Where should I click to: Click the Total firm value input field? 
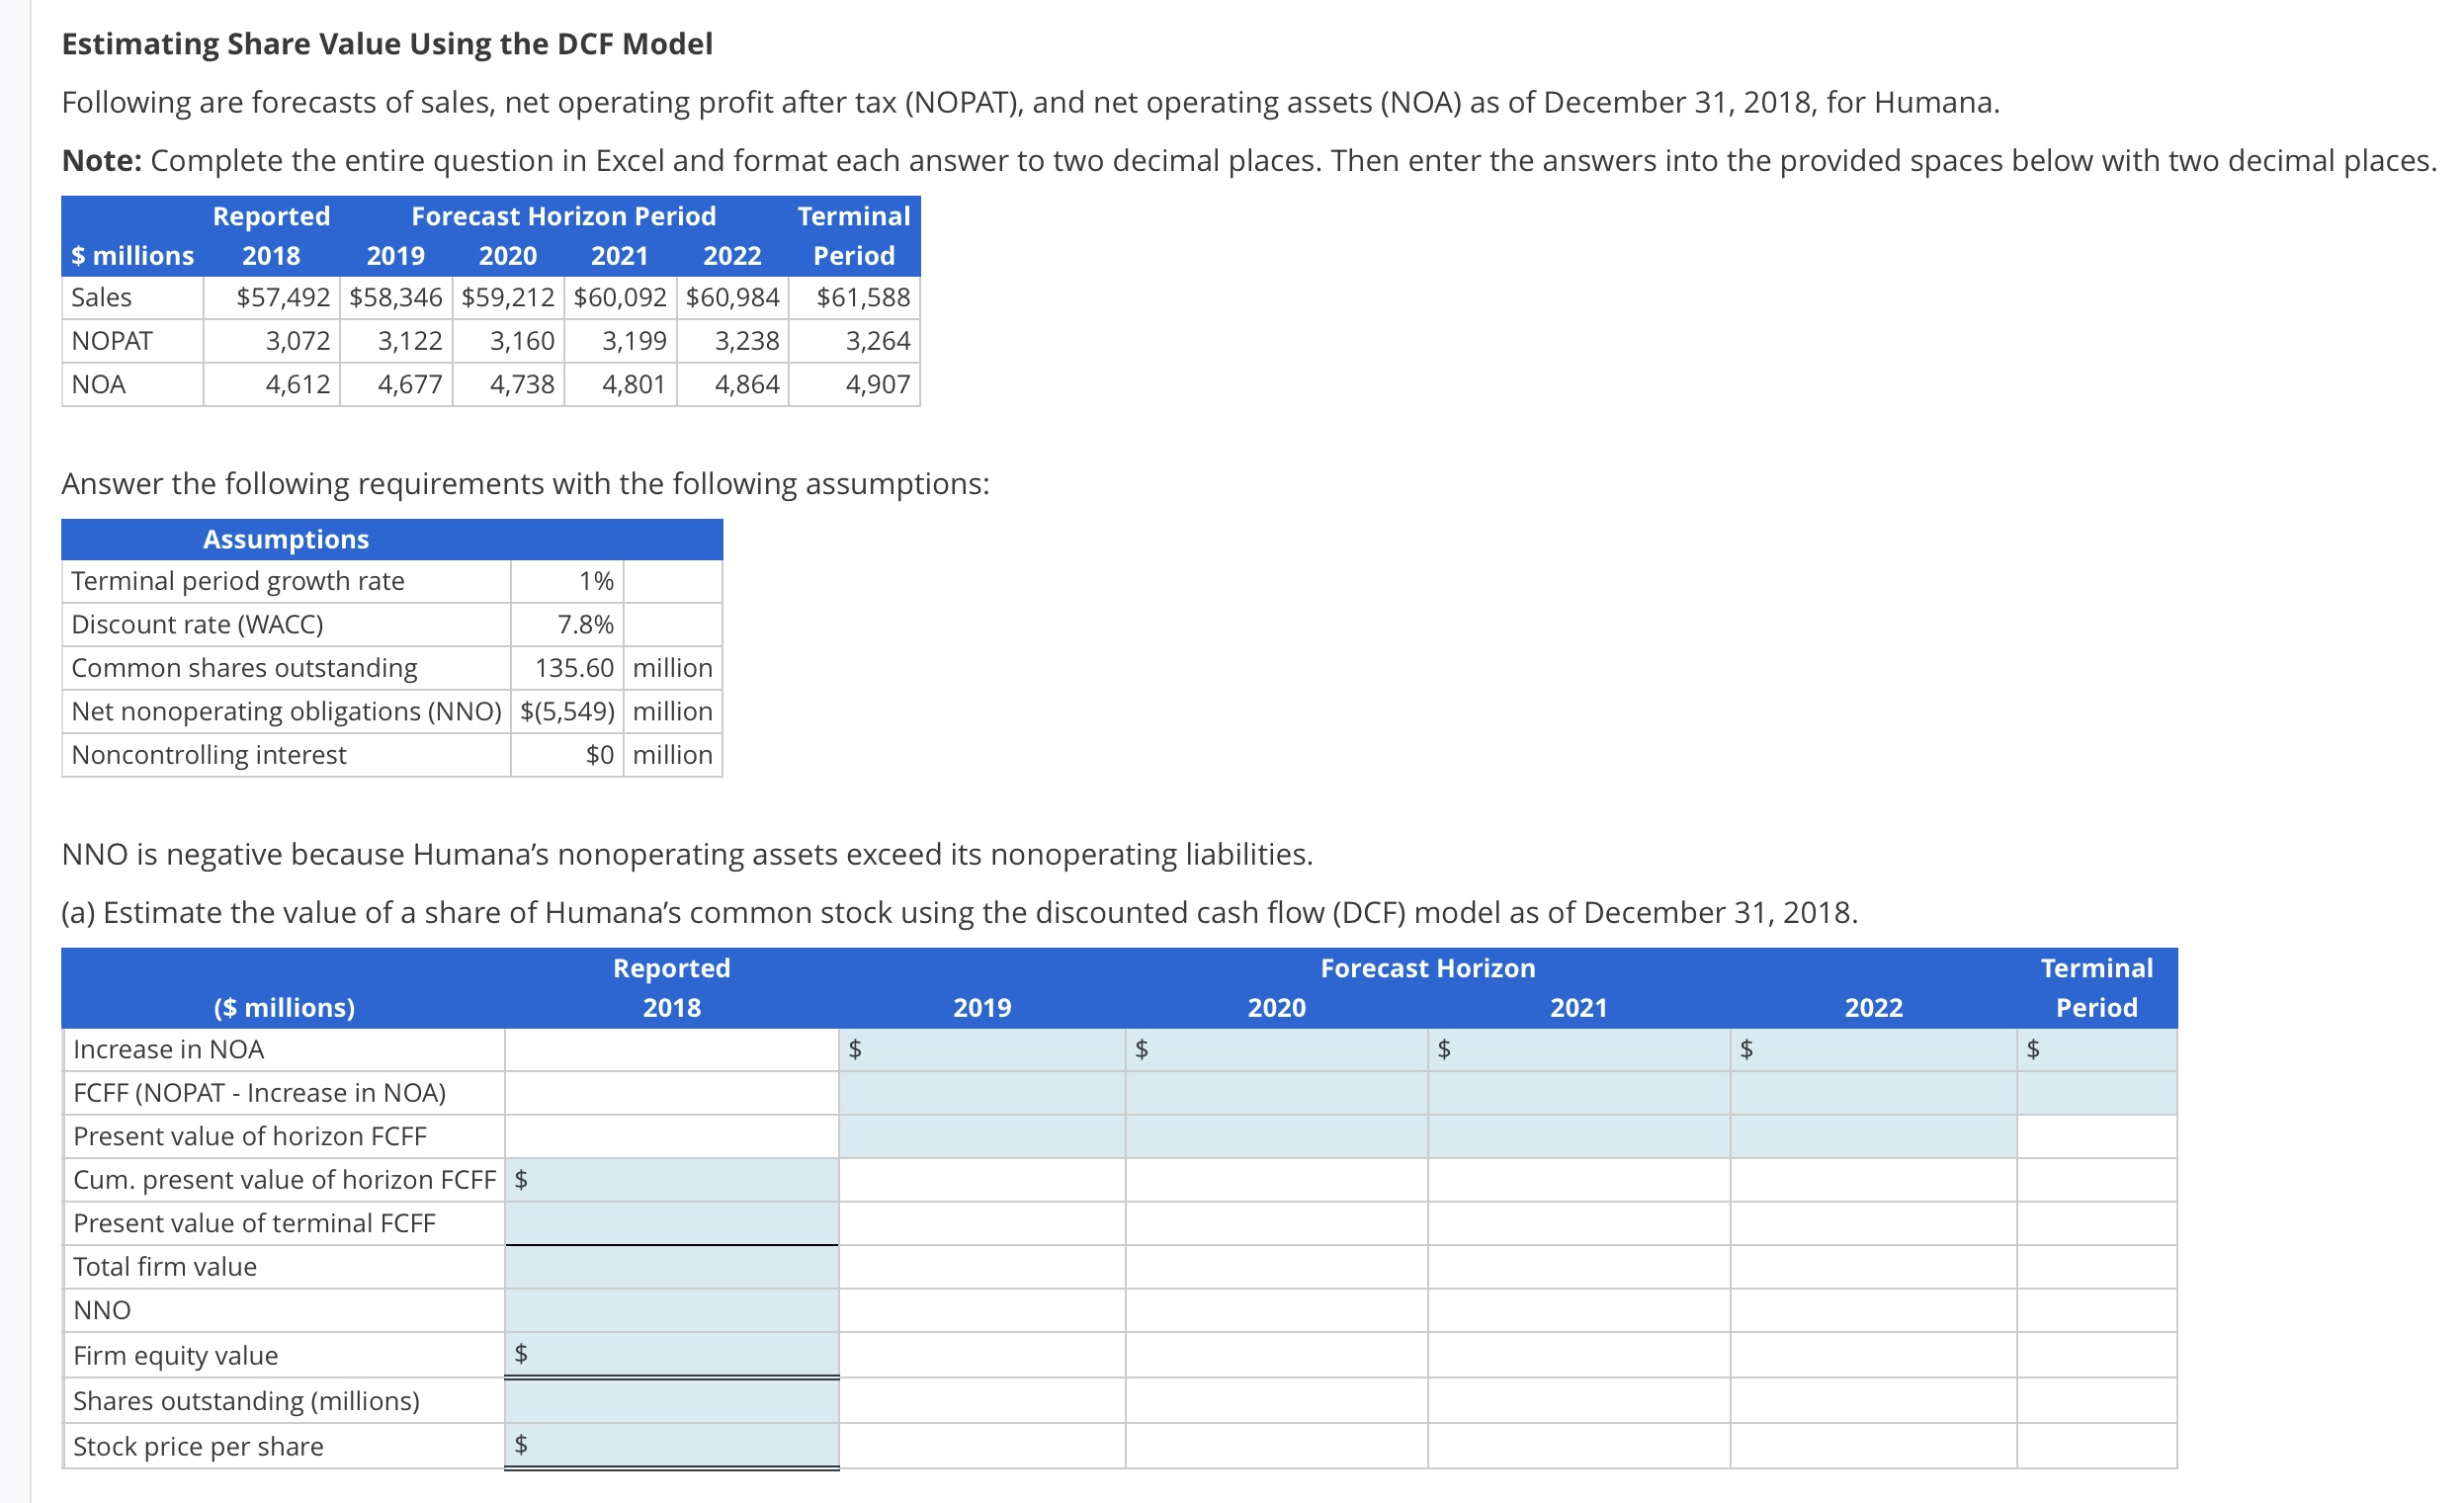tap(672, 1267)
